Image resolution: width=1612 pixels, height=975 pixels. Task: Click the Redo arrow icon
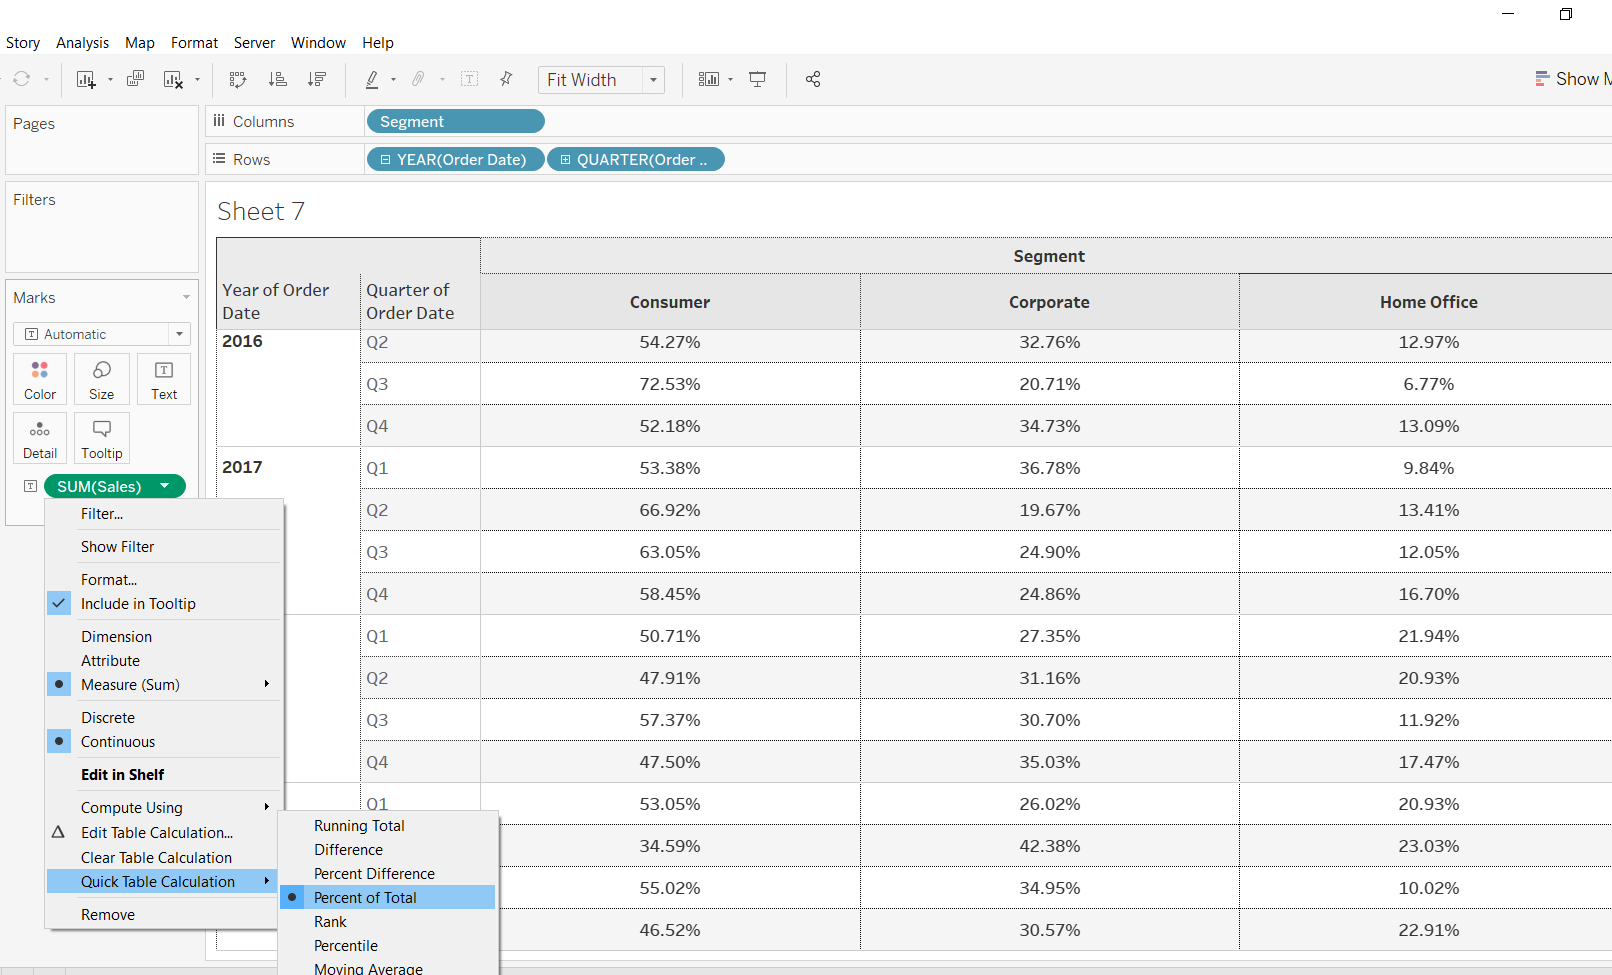(22, 79)
